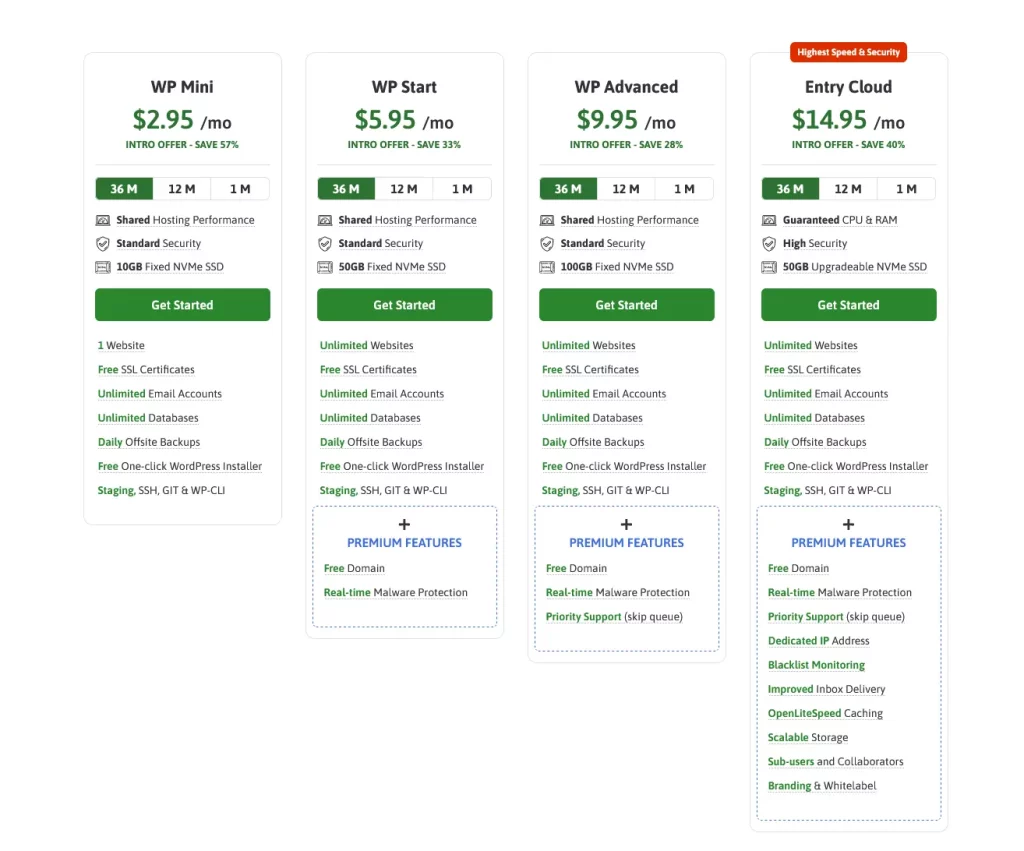Screen dimensions: 1024x851
Task: Select 12 M billing term for WP Mini
Action: pyautogui.click(x=182, y=189)
